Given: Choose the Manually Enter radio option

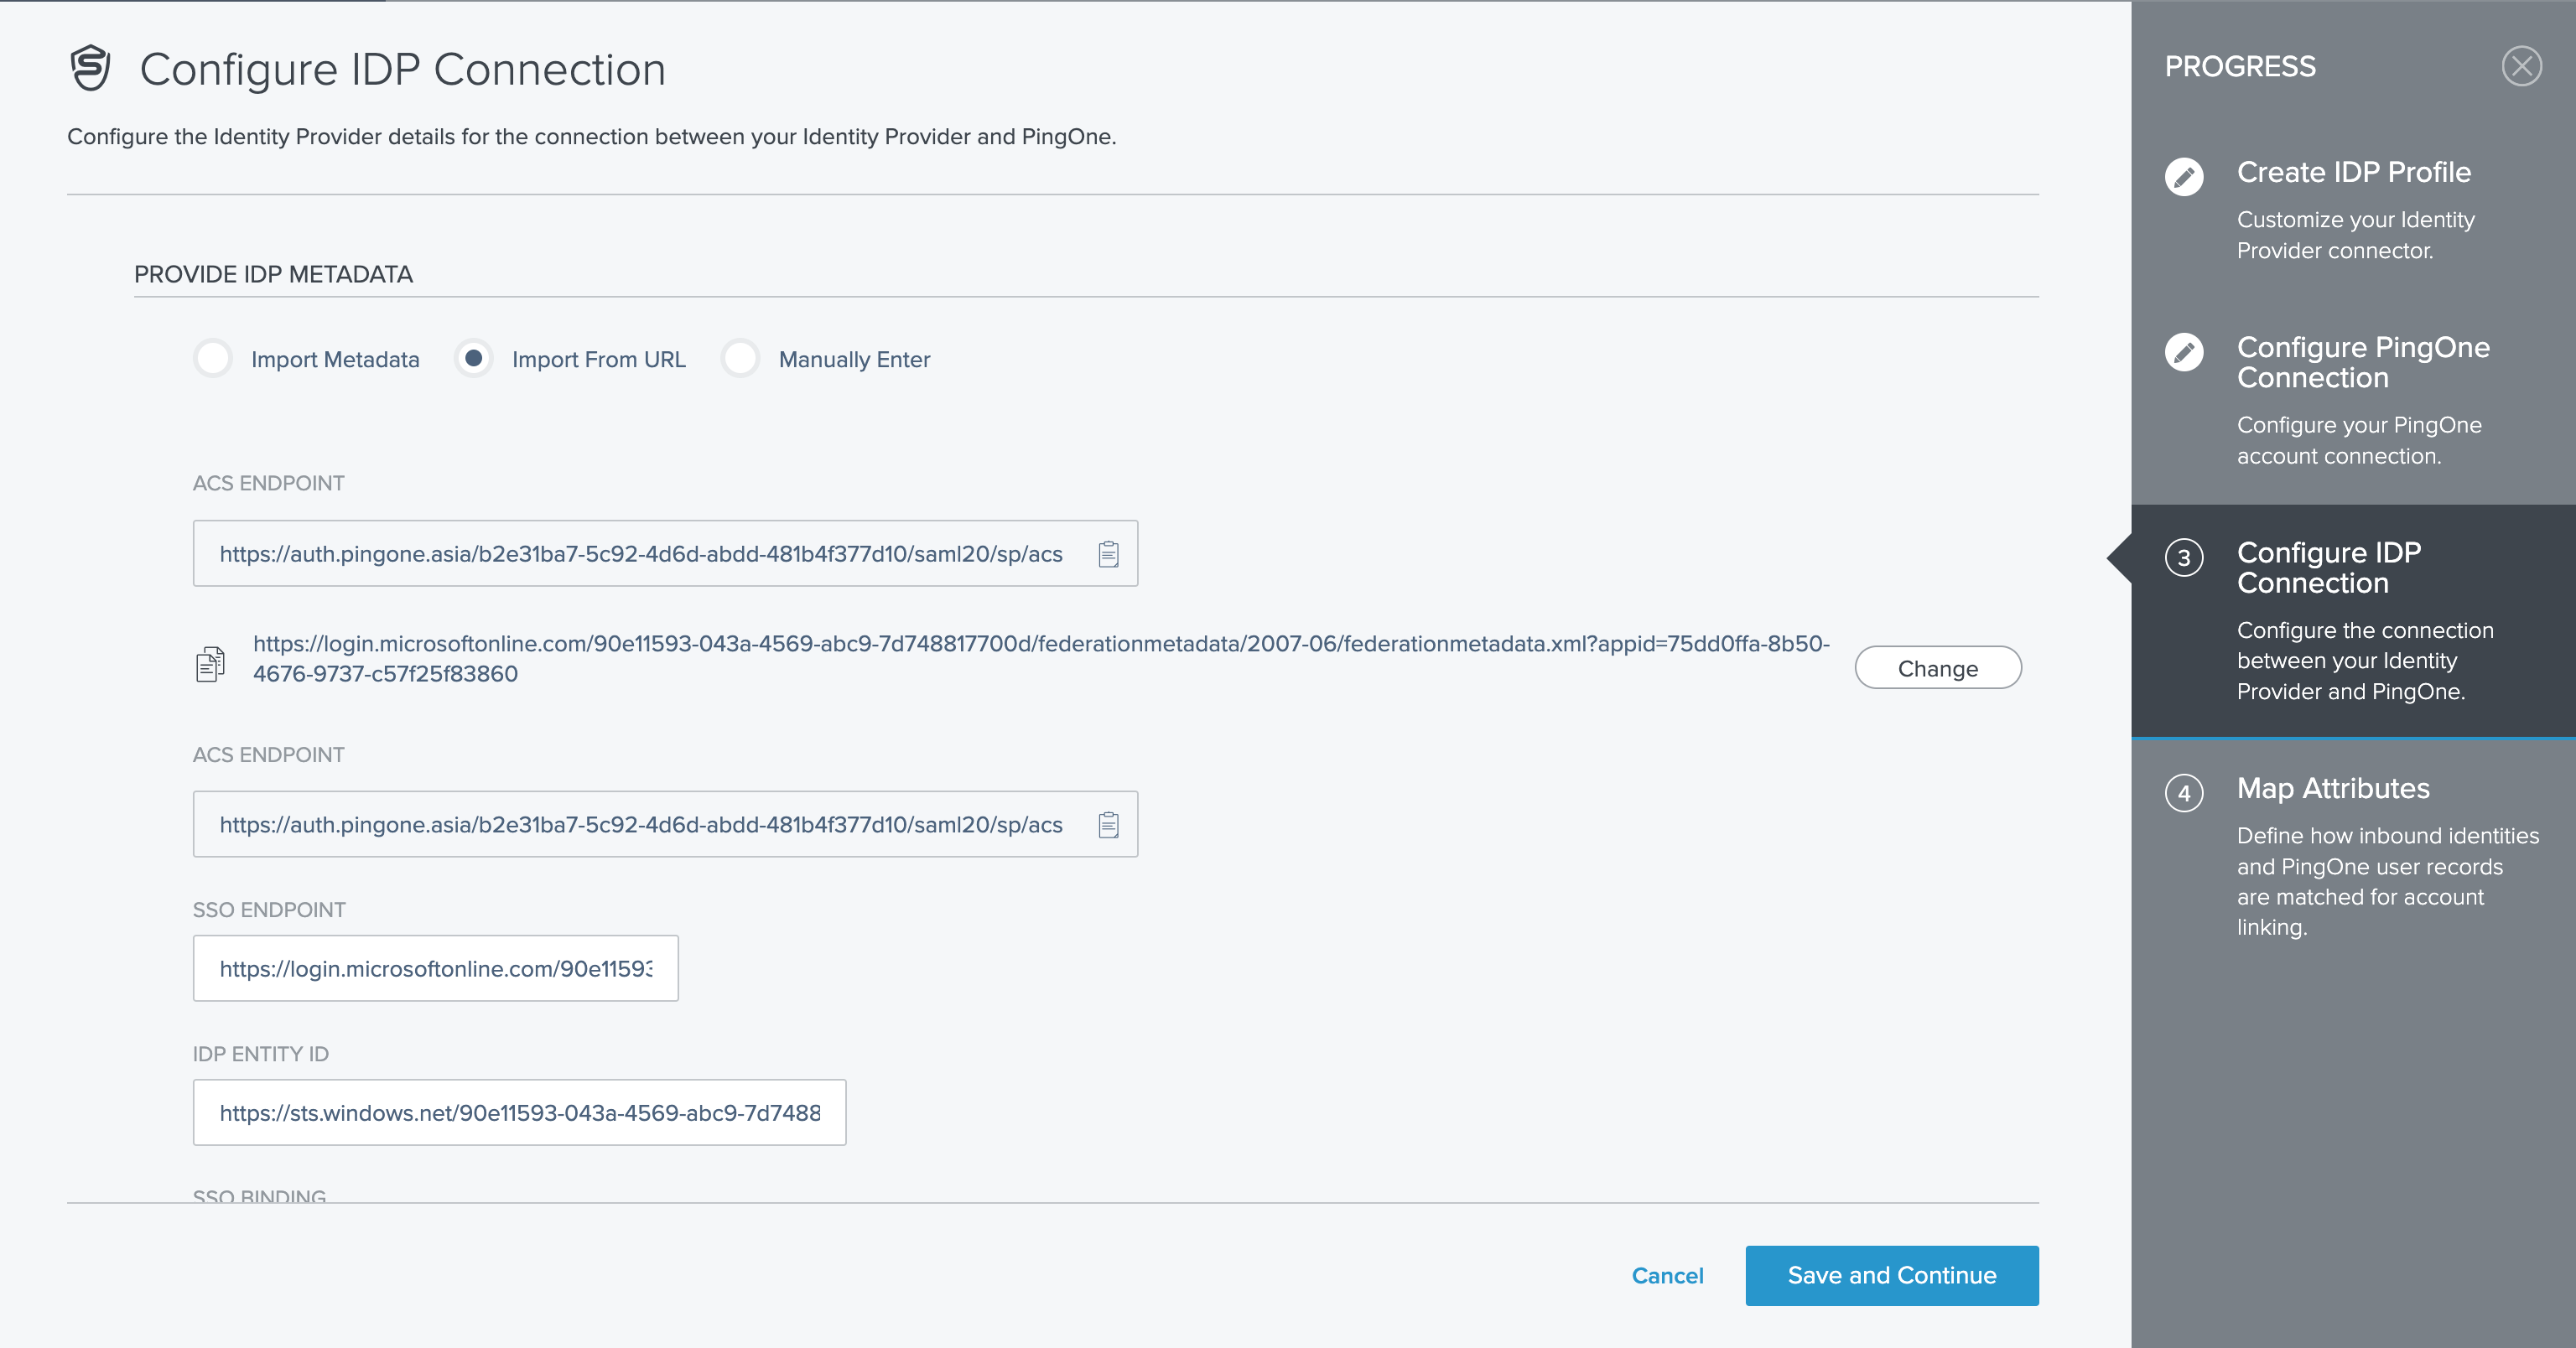Looking at the screenshot, I should click(x=740, y=358).
